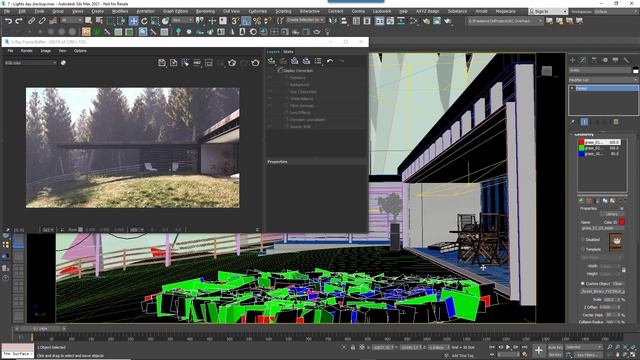Click the geometry thumbnail preview in Properties

coord(616,242)
